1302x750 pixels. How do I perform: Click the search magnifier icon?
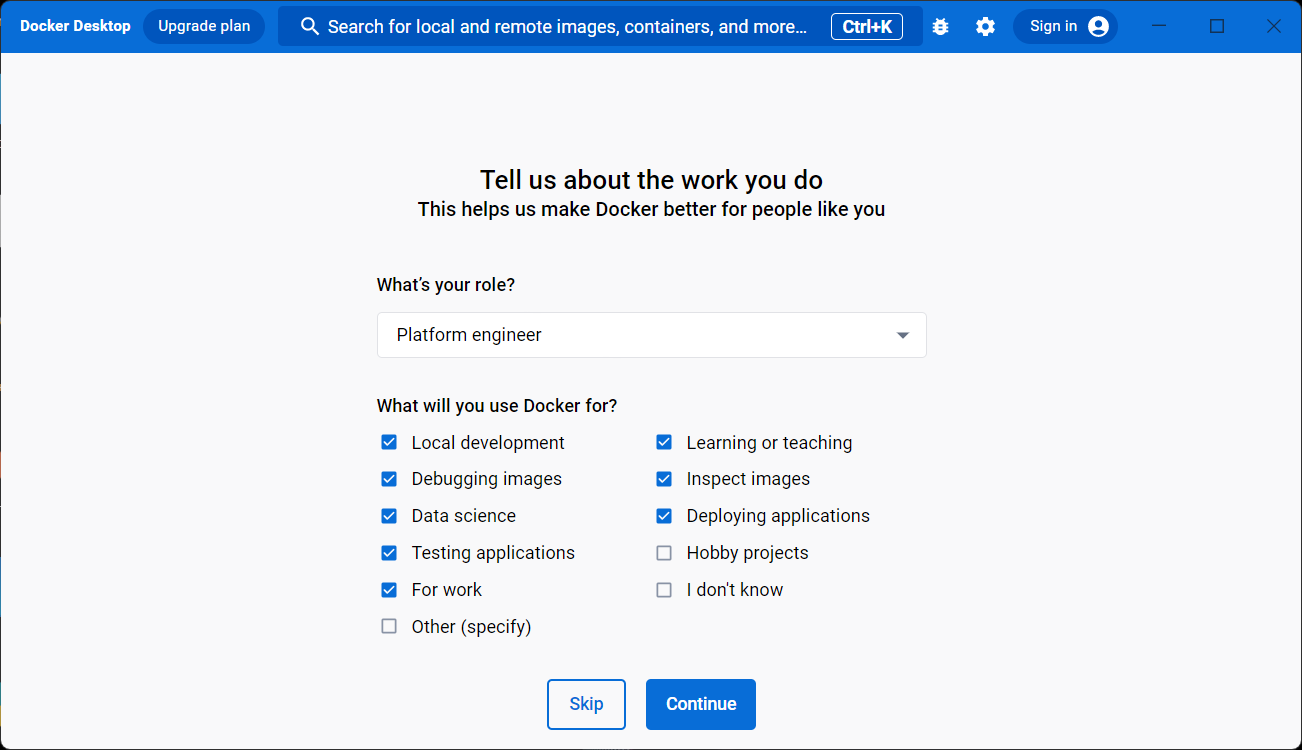pos(310,27)
